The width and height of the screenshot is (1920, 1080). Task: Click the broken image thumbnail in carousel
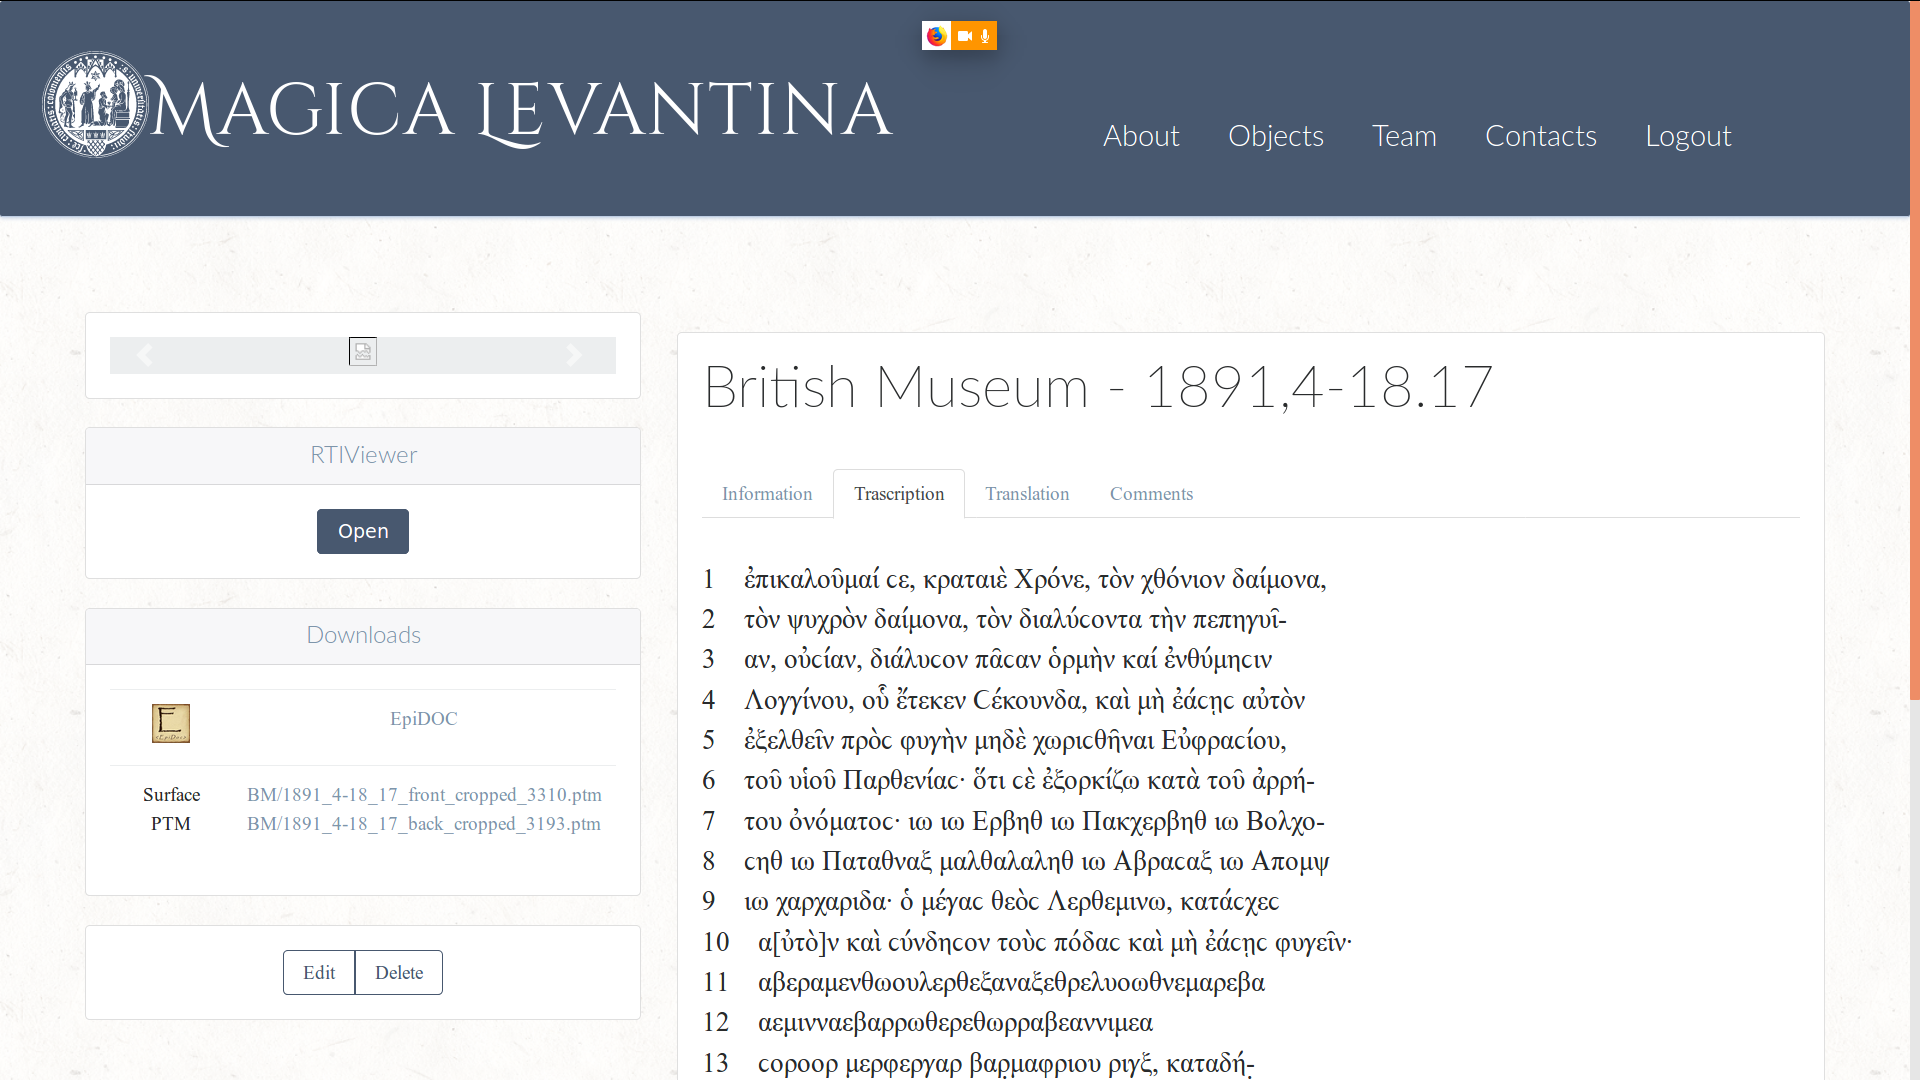click(363, 351)
